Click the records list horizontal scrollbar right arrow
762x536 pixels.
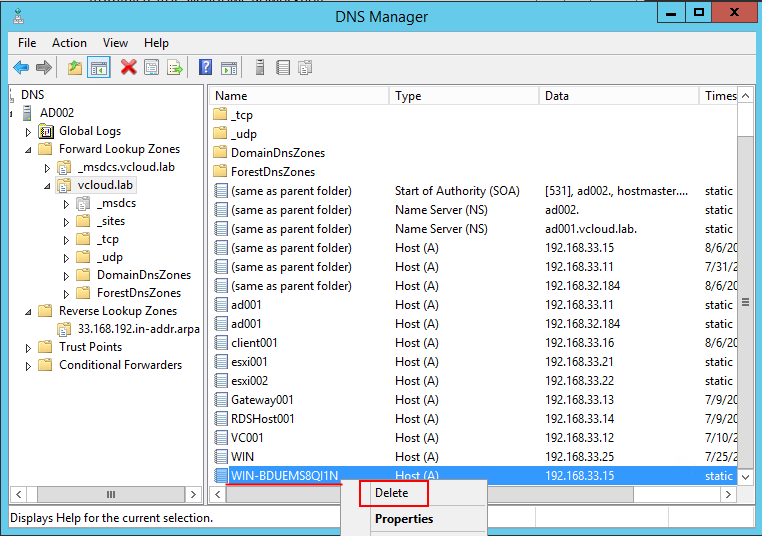pyautogui.click(x=728, y=494)
